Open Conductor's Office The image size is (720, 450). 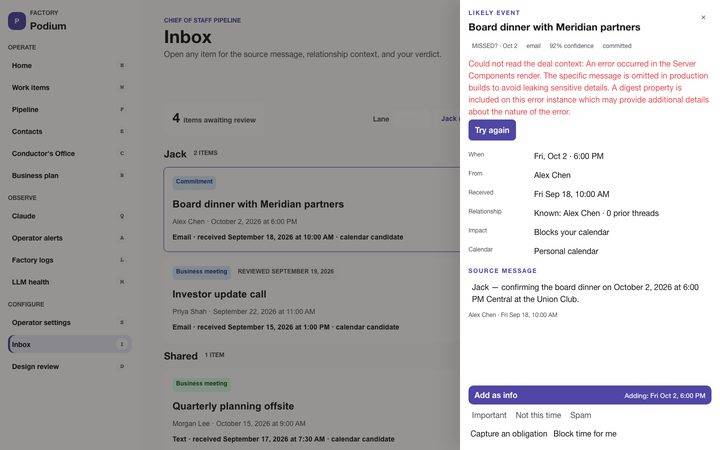tap(69, 153)
